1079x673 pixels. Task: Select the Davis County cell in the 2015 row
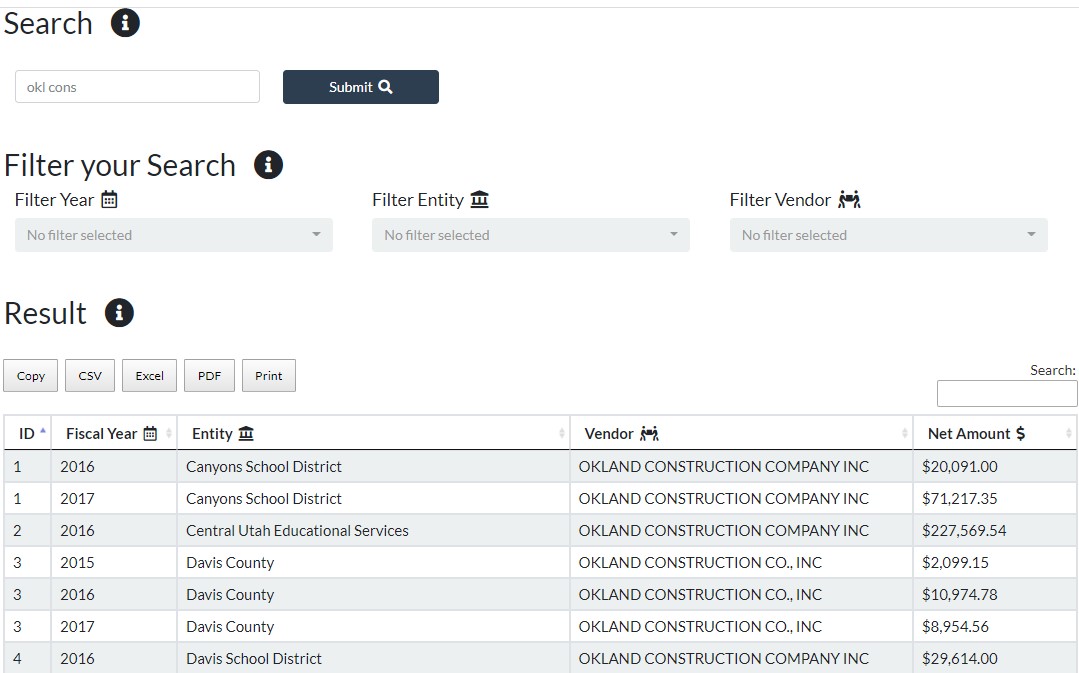click(374, 562)
